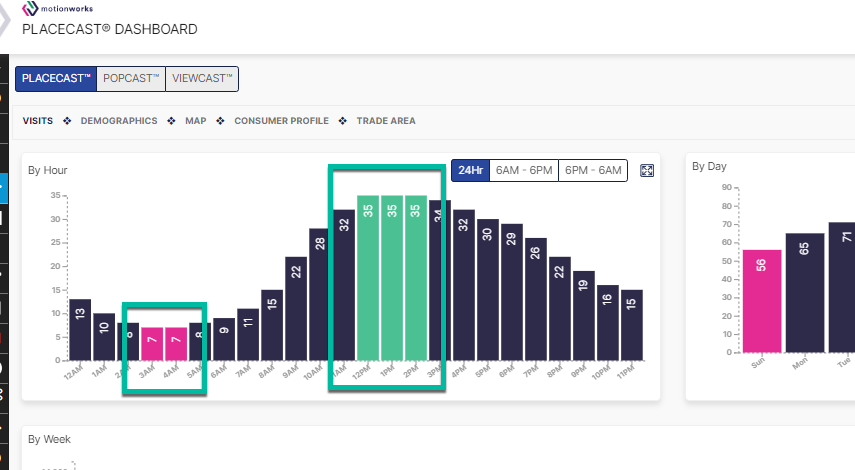Click the By Week chart title

pyautogui.click(x=50, y=439)
